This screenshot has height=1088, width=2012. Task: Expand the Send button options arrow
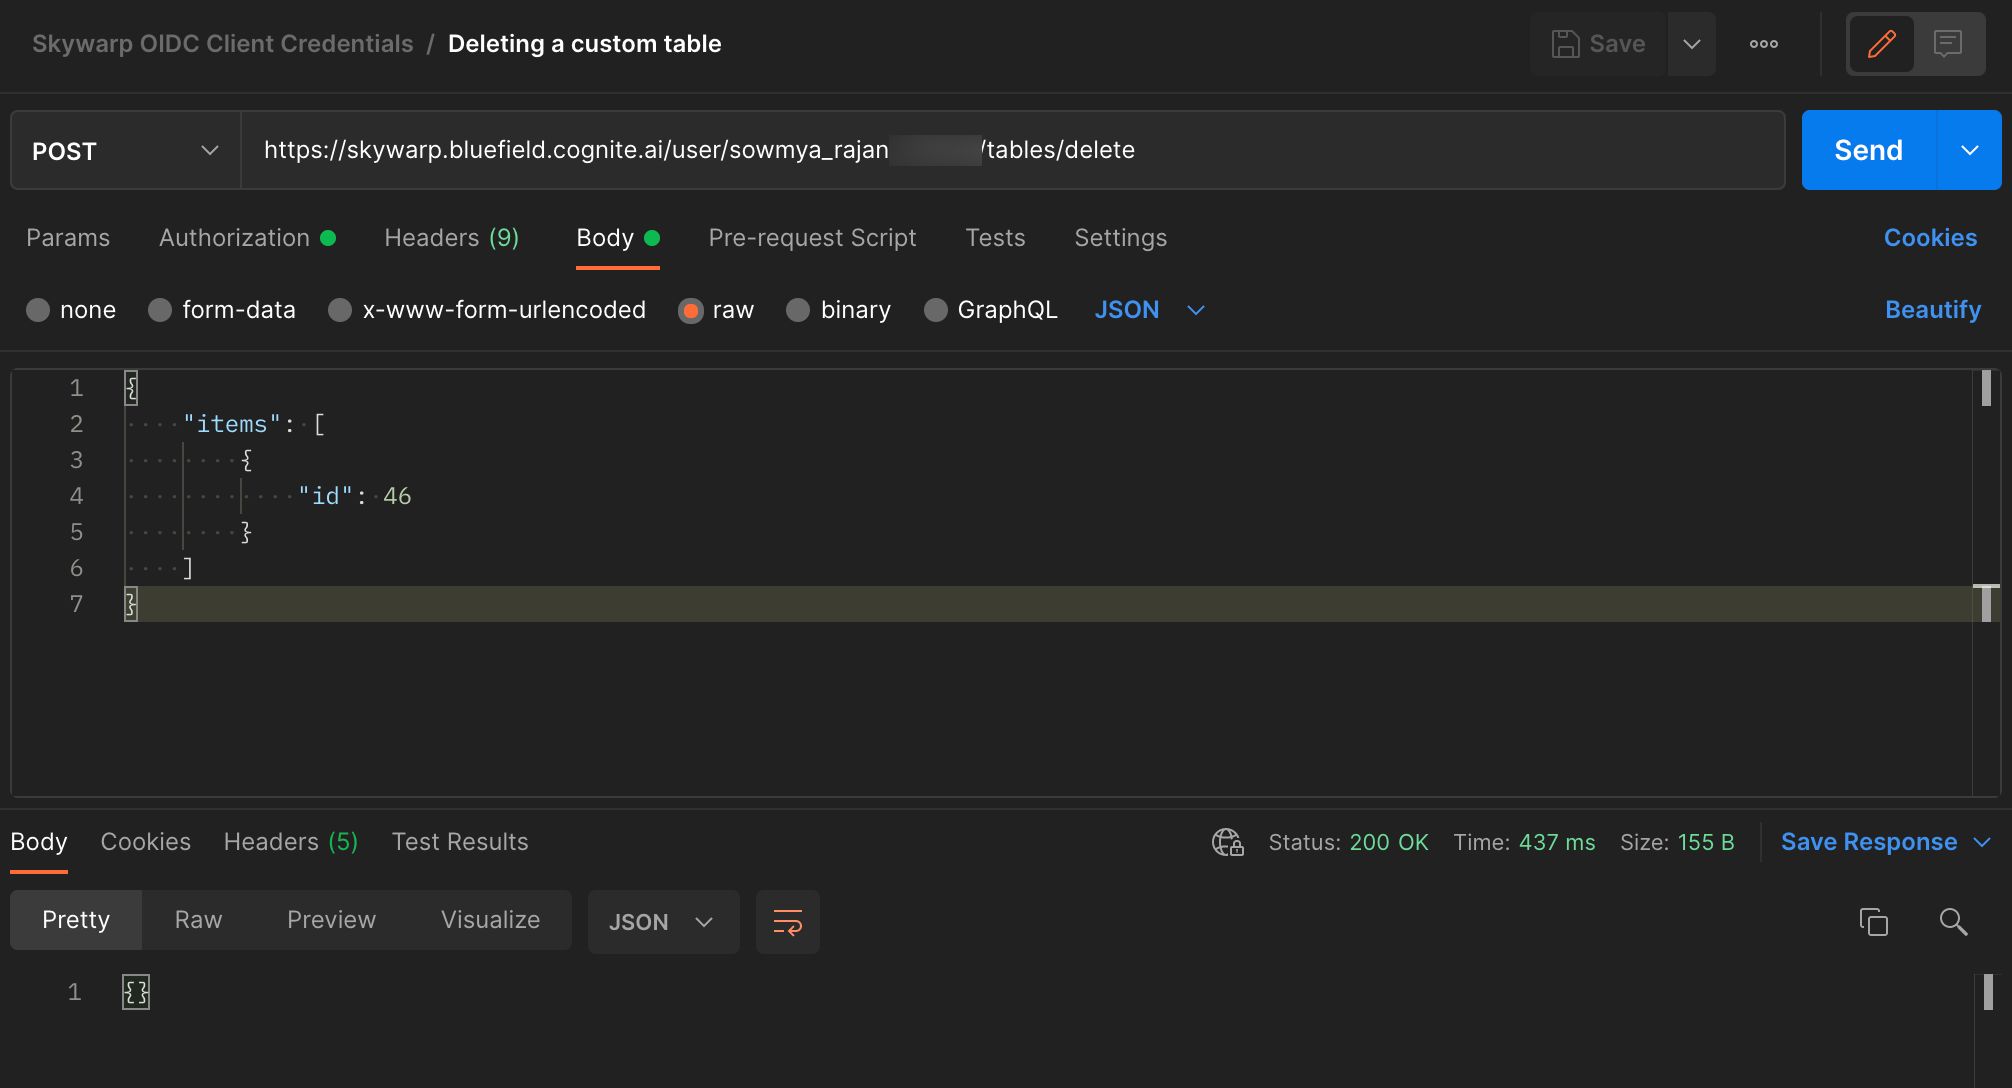pyautogui.click(x=1970, y=150)
